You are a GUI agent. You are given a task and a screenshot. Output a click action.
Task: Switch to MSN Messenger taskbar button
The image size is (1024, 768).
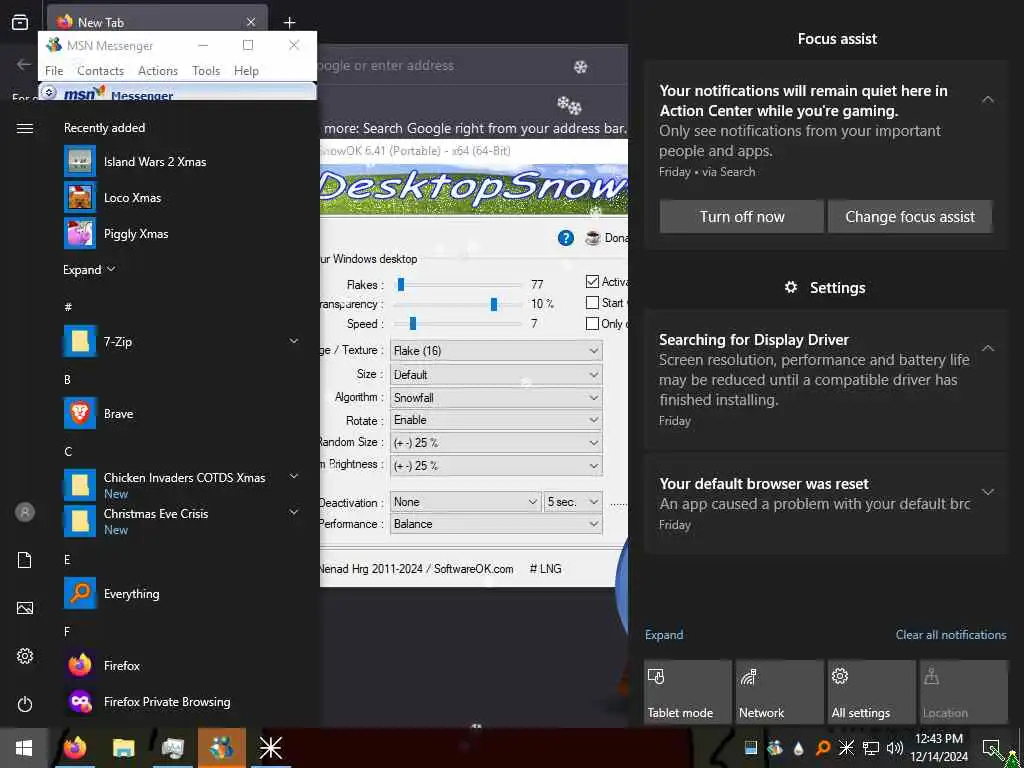[221, 748]
